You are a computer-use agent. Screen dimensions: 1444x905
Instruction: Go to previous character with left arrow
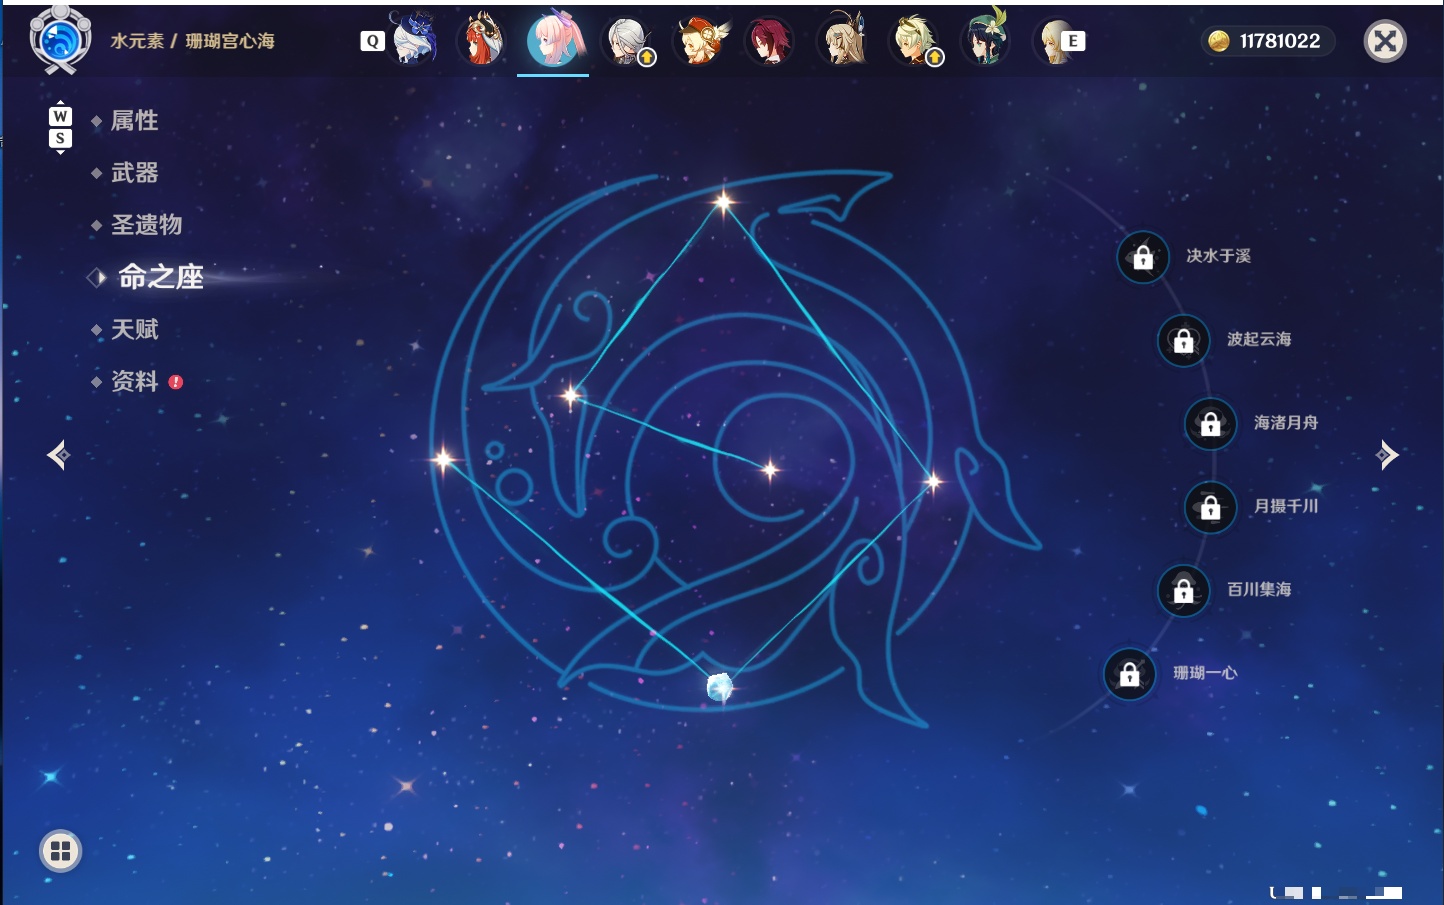click(59, 455)
